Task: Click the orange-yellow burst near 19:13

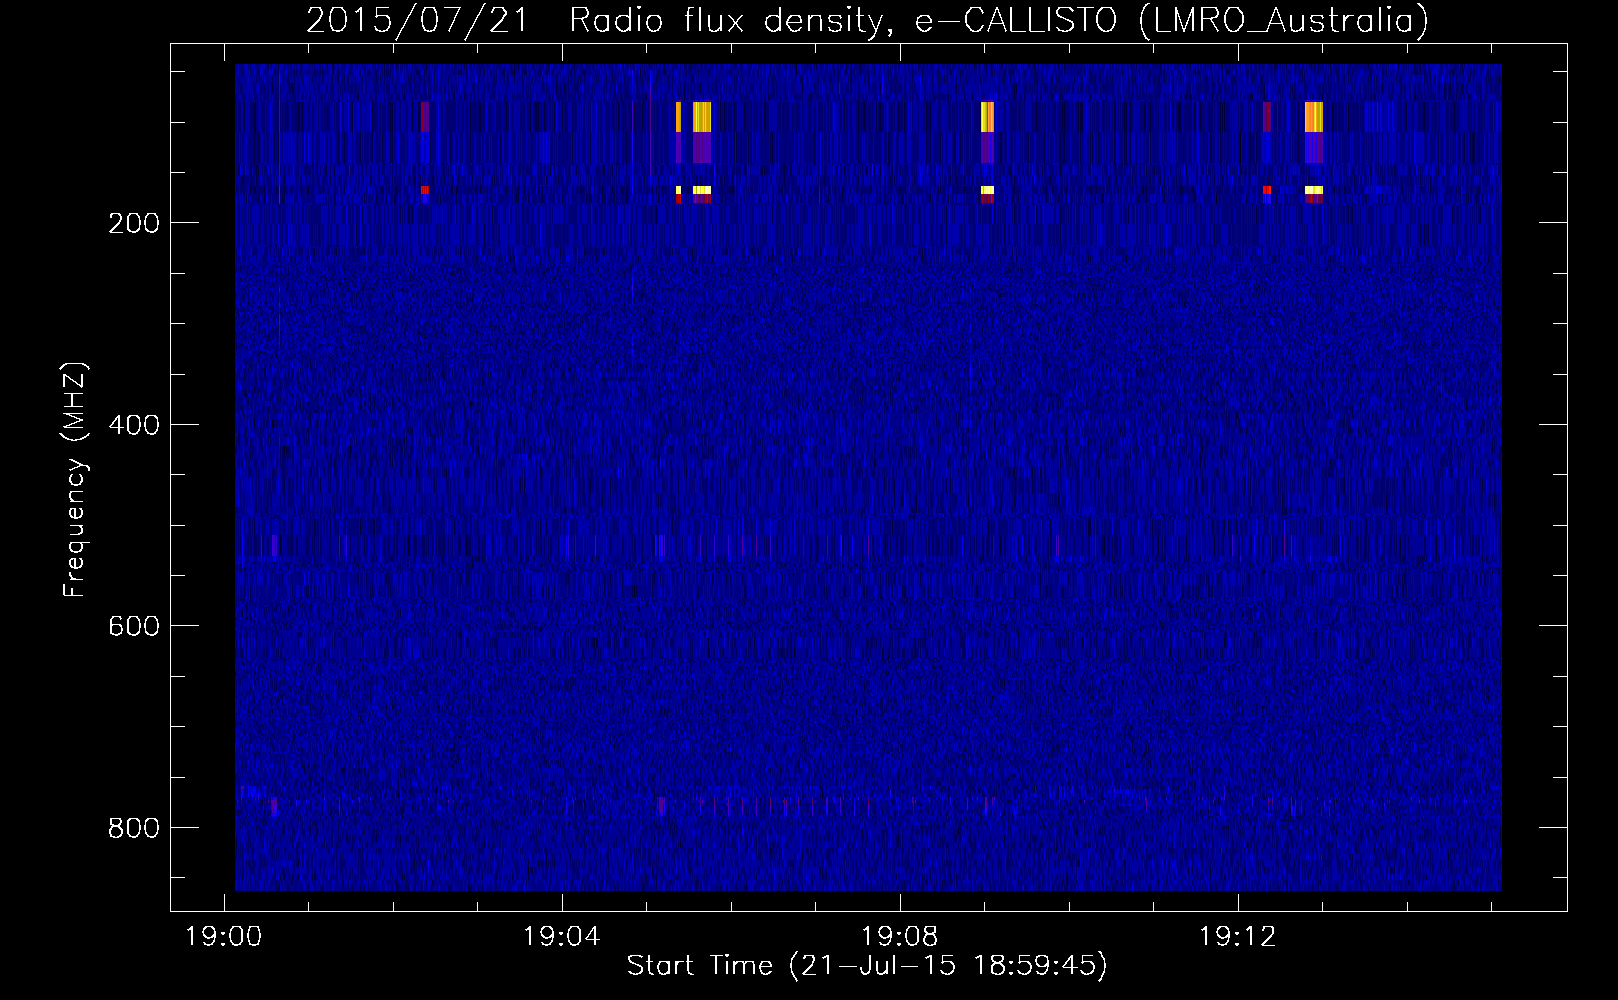Action: coord(1314,117)
